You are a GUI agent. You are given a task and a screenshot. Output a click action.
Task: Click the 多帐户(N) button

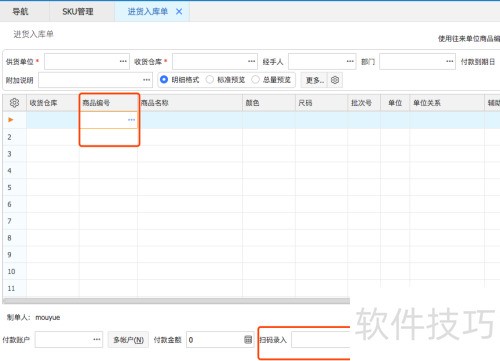coord(128,340)
